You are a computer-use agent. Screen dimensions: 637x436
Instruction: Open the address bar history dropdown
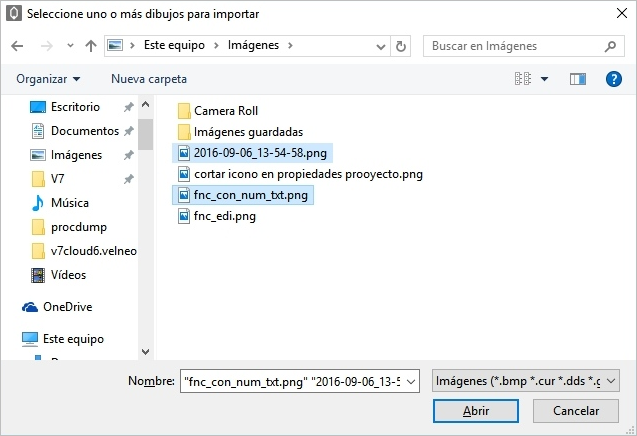(x=381, y=46)
